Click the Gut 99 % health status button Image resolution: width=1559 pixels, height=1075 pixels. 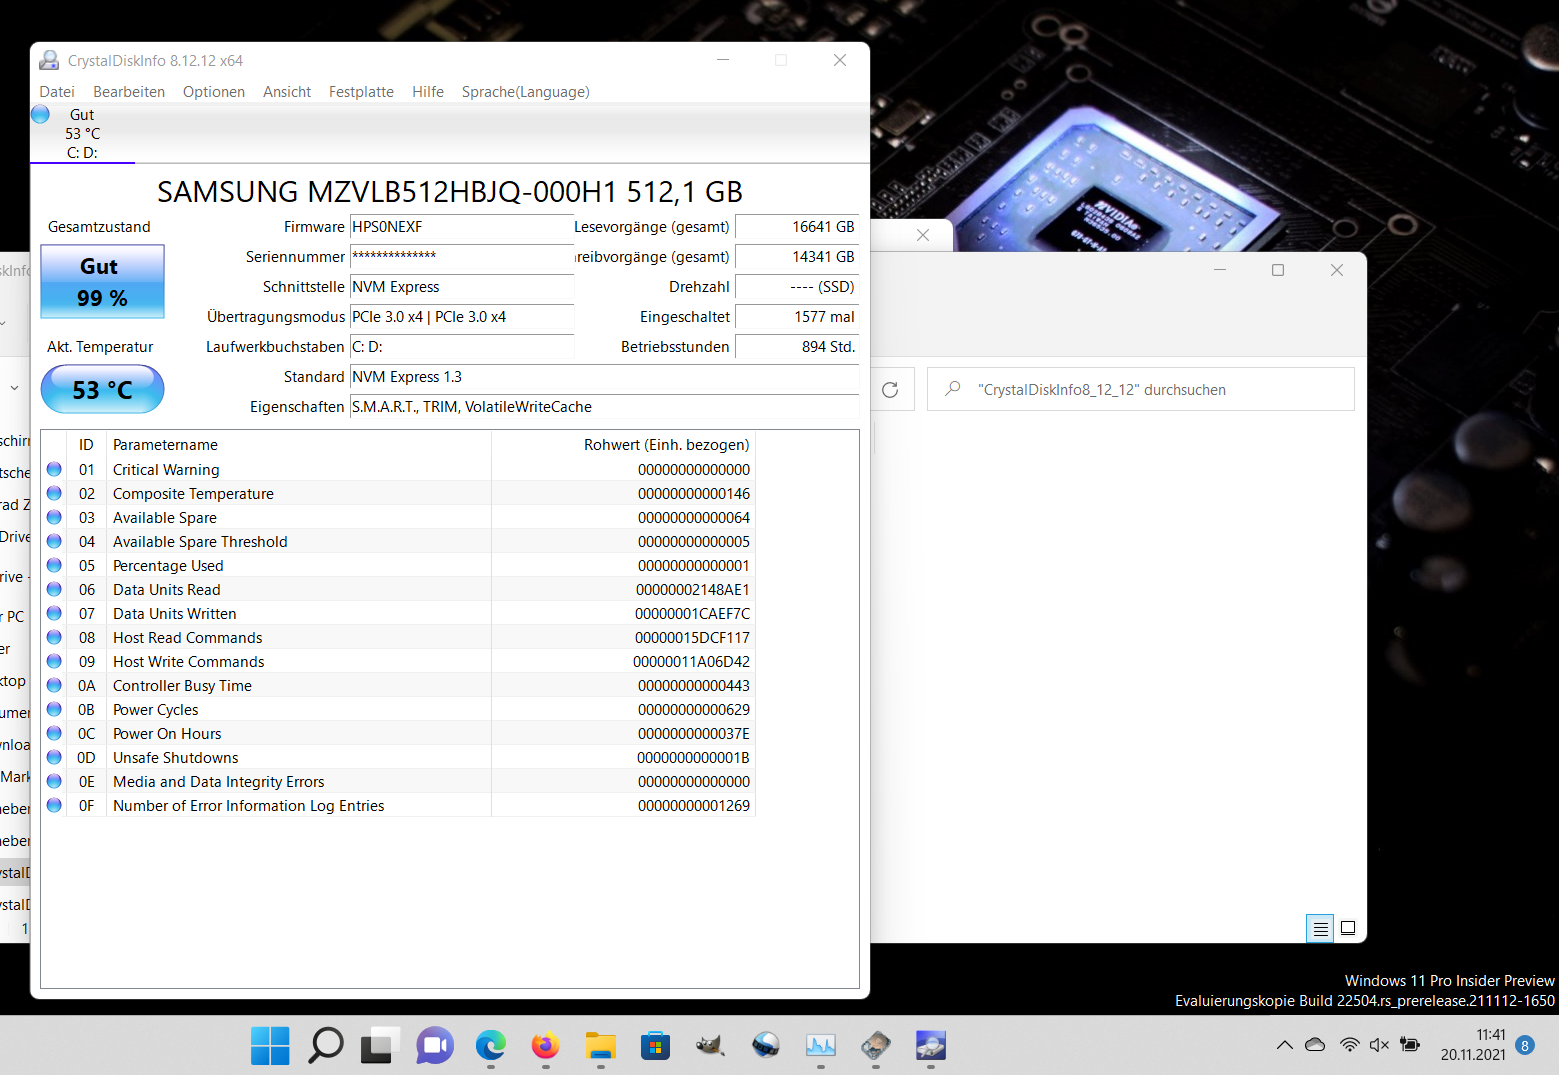click(102, 282)
